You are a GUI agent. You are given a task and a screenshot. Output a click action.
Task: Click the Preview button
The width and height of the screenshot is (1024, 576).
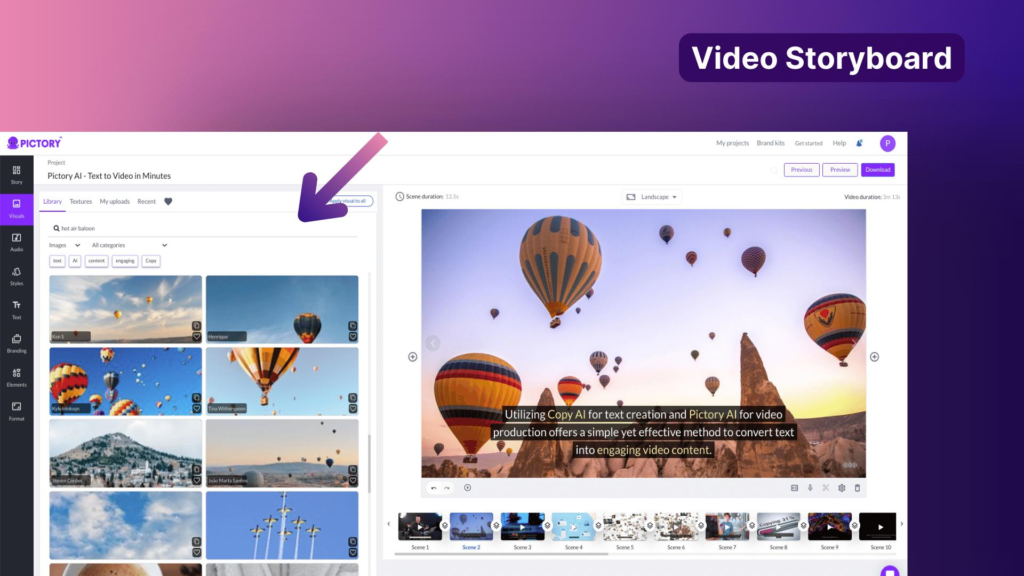pos(839,169)
